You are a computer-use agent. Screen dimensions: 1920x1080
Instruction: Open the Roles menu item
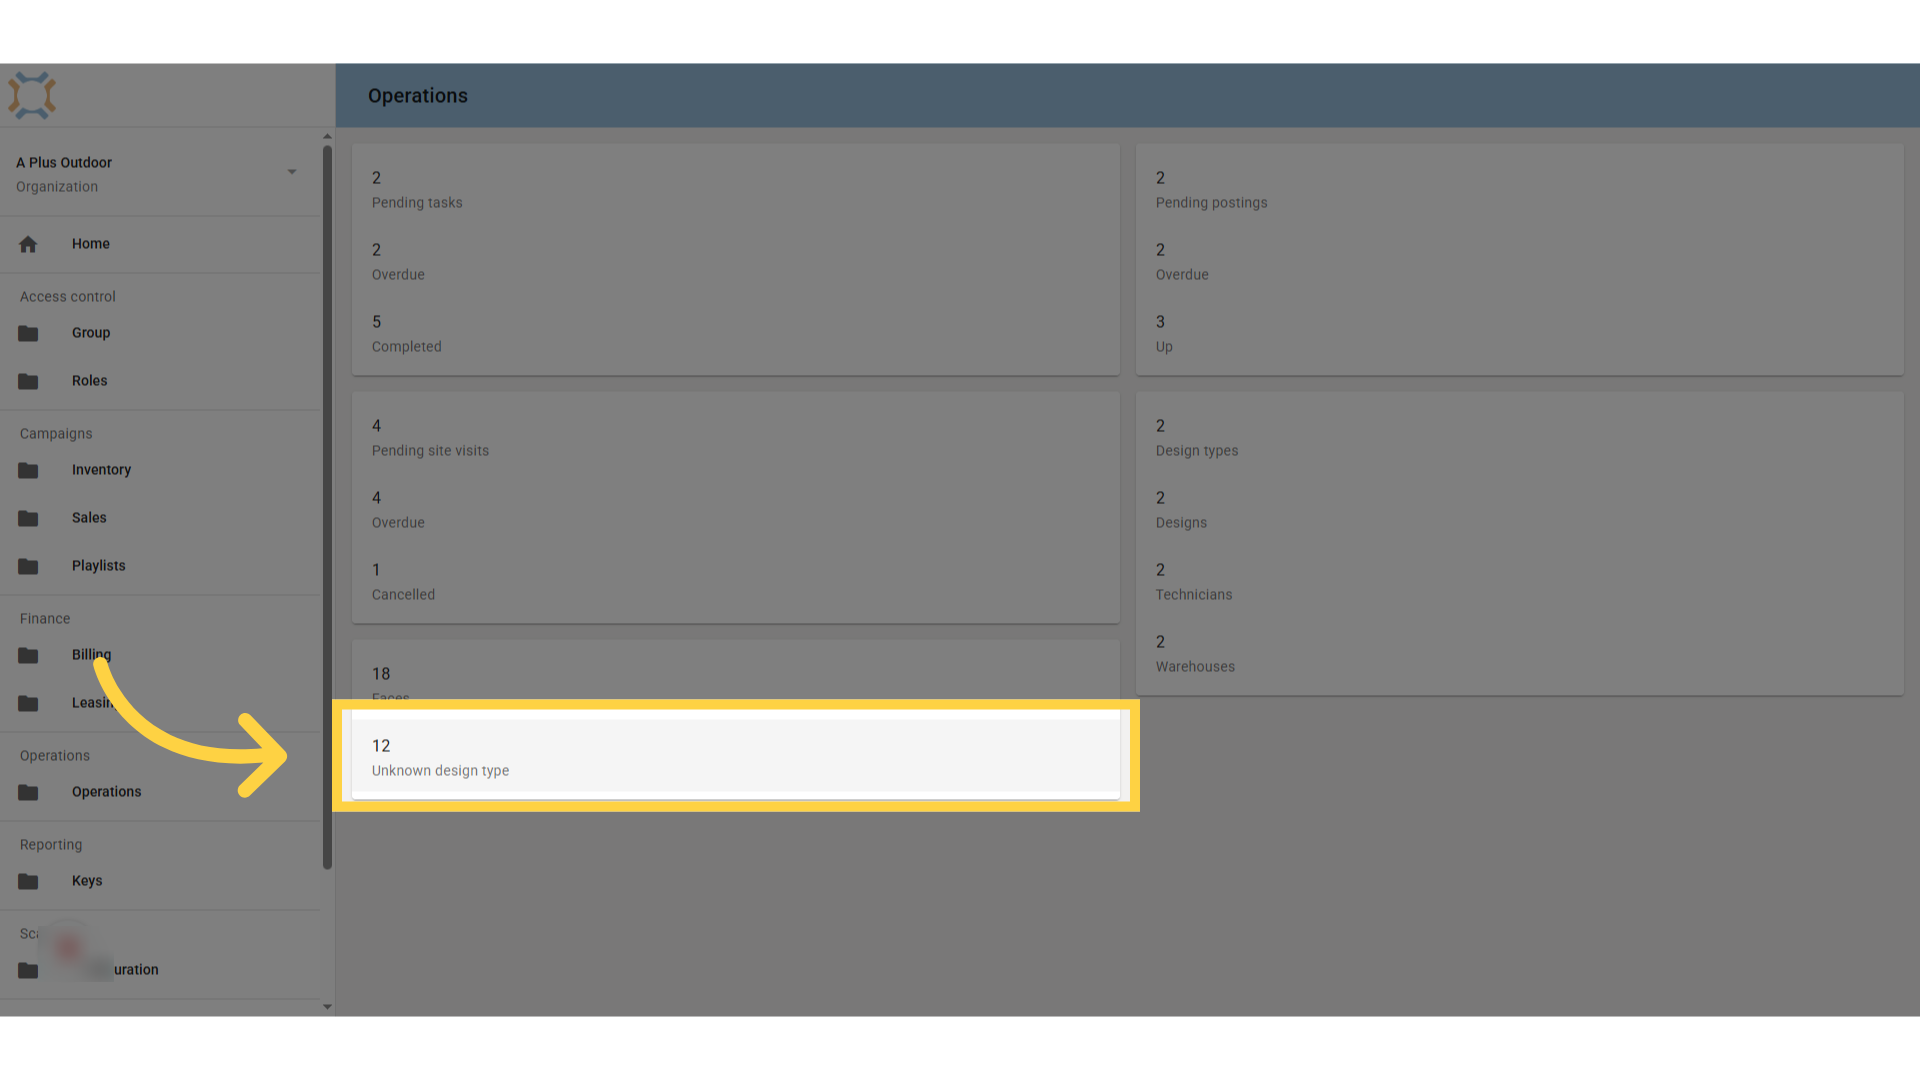(x=160, y=381)
